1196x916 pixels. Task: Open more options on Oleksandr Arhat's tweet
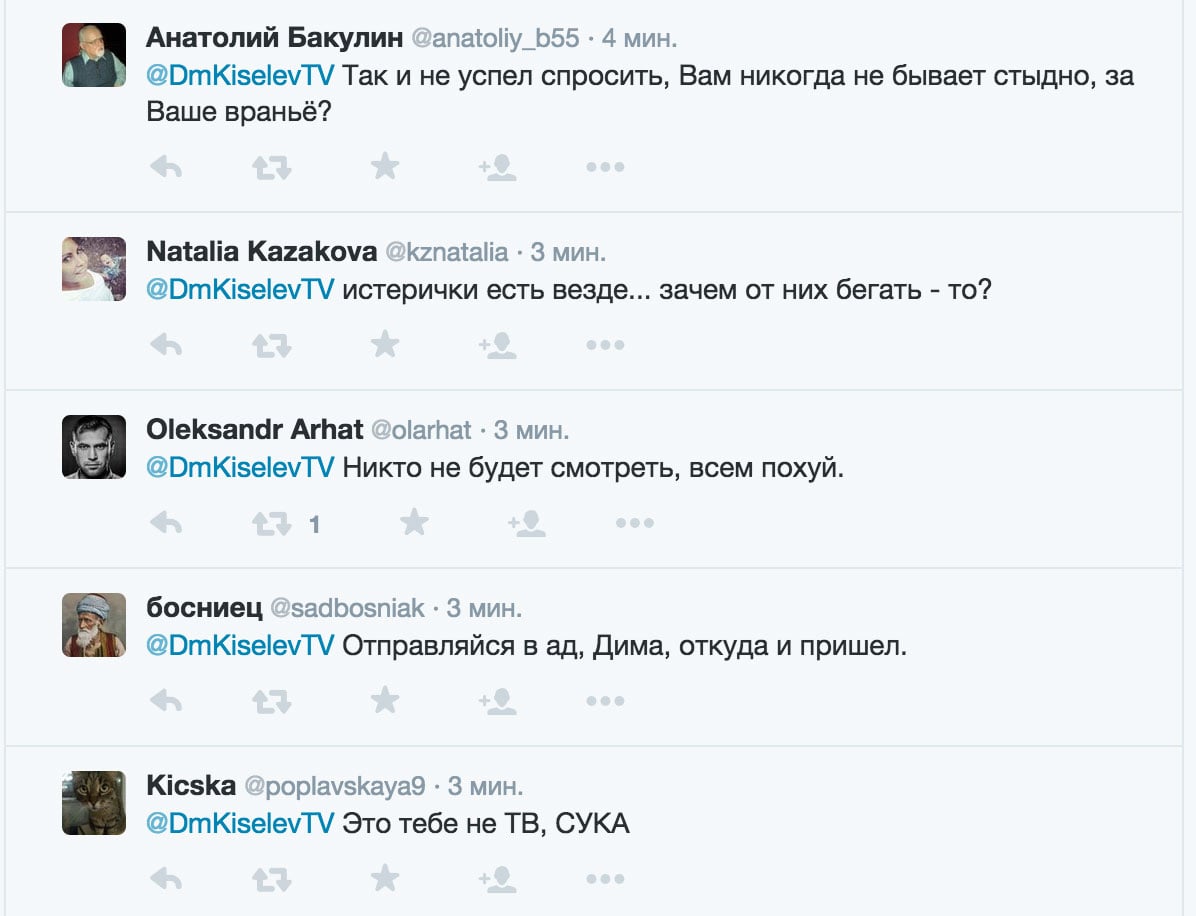coord(634,523)
